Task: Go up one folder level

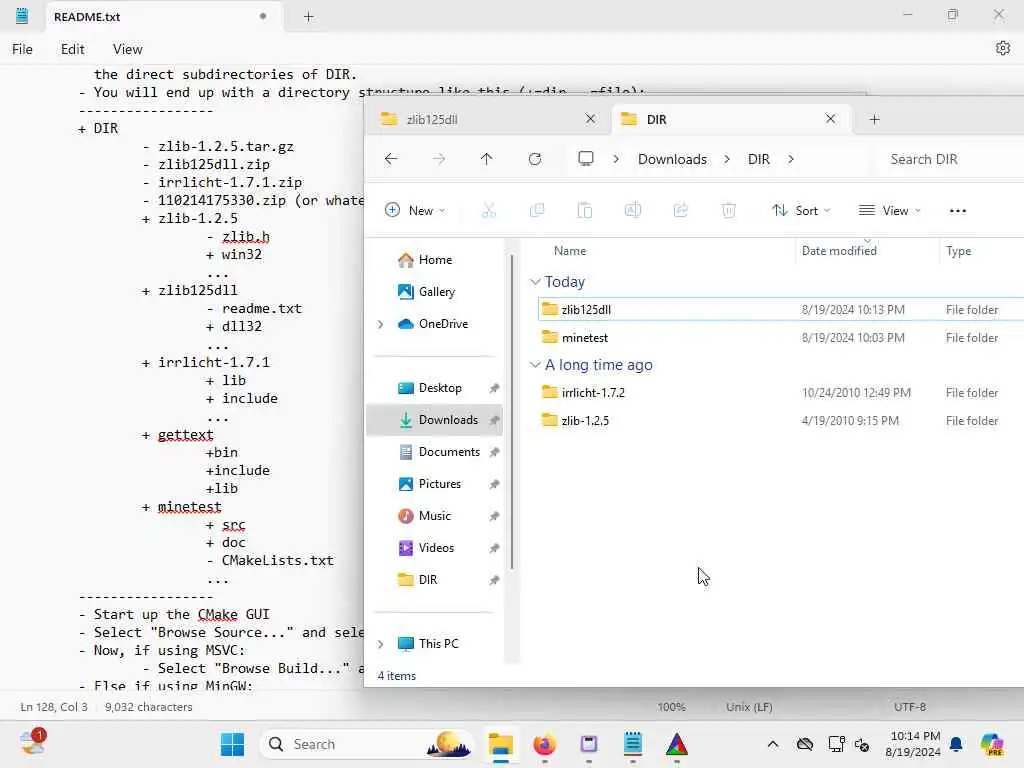Action: click(x=486, y=159)
